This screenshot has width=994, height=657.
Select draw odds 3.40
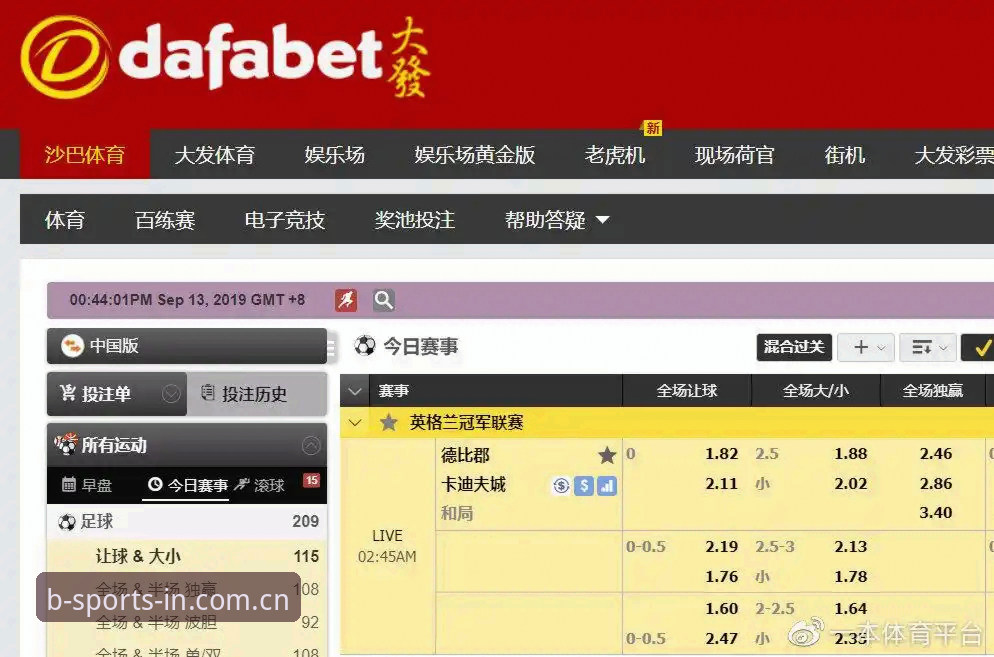(936, 512)
